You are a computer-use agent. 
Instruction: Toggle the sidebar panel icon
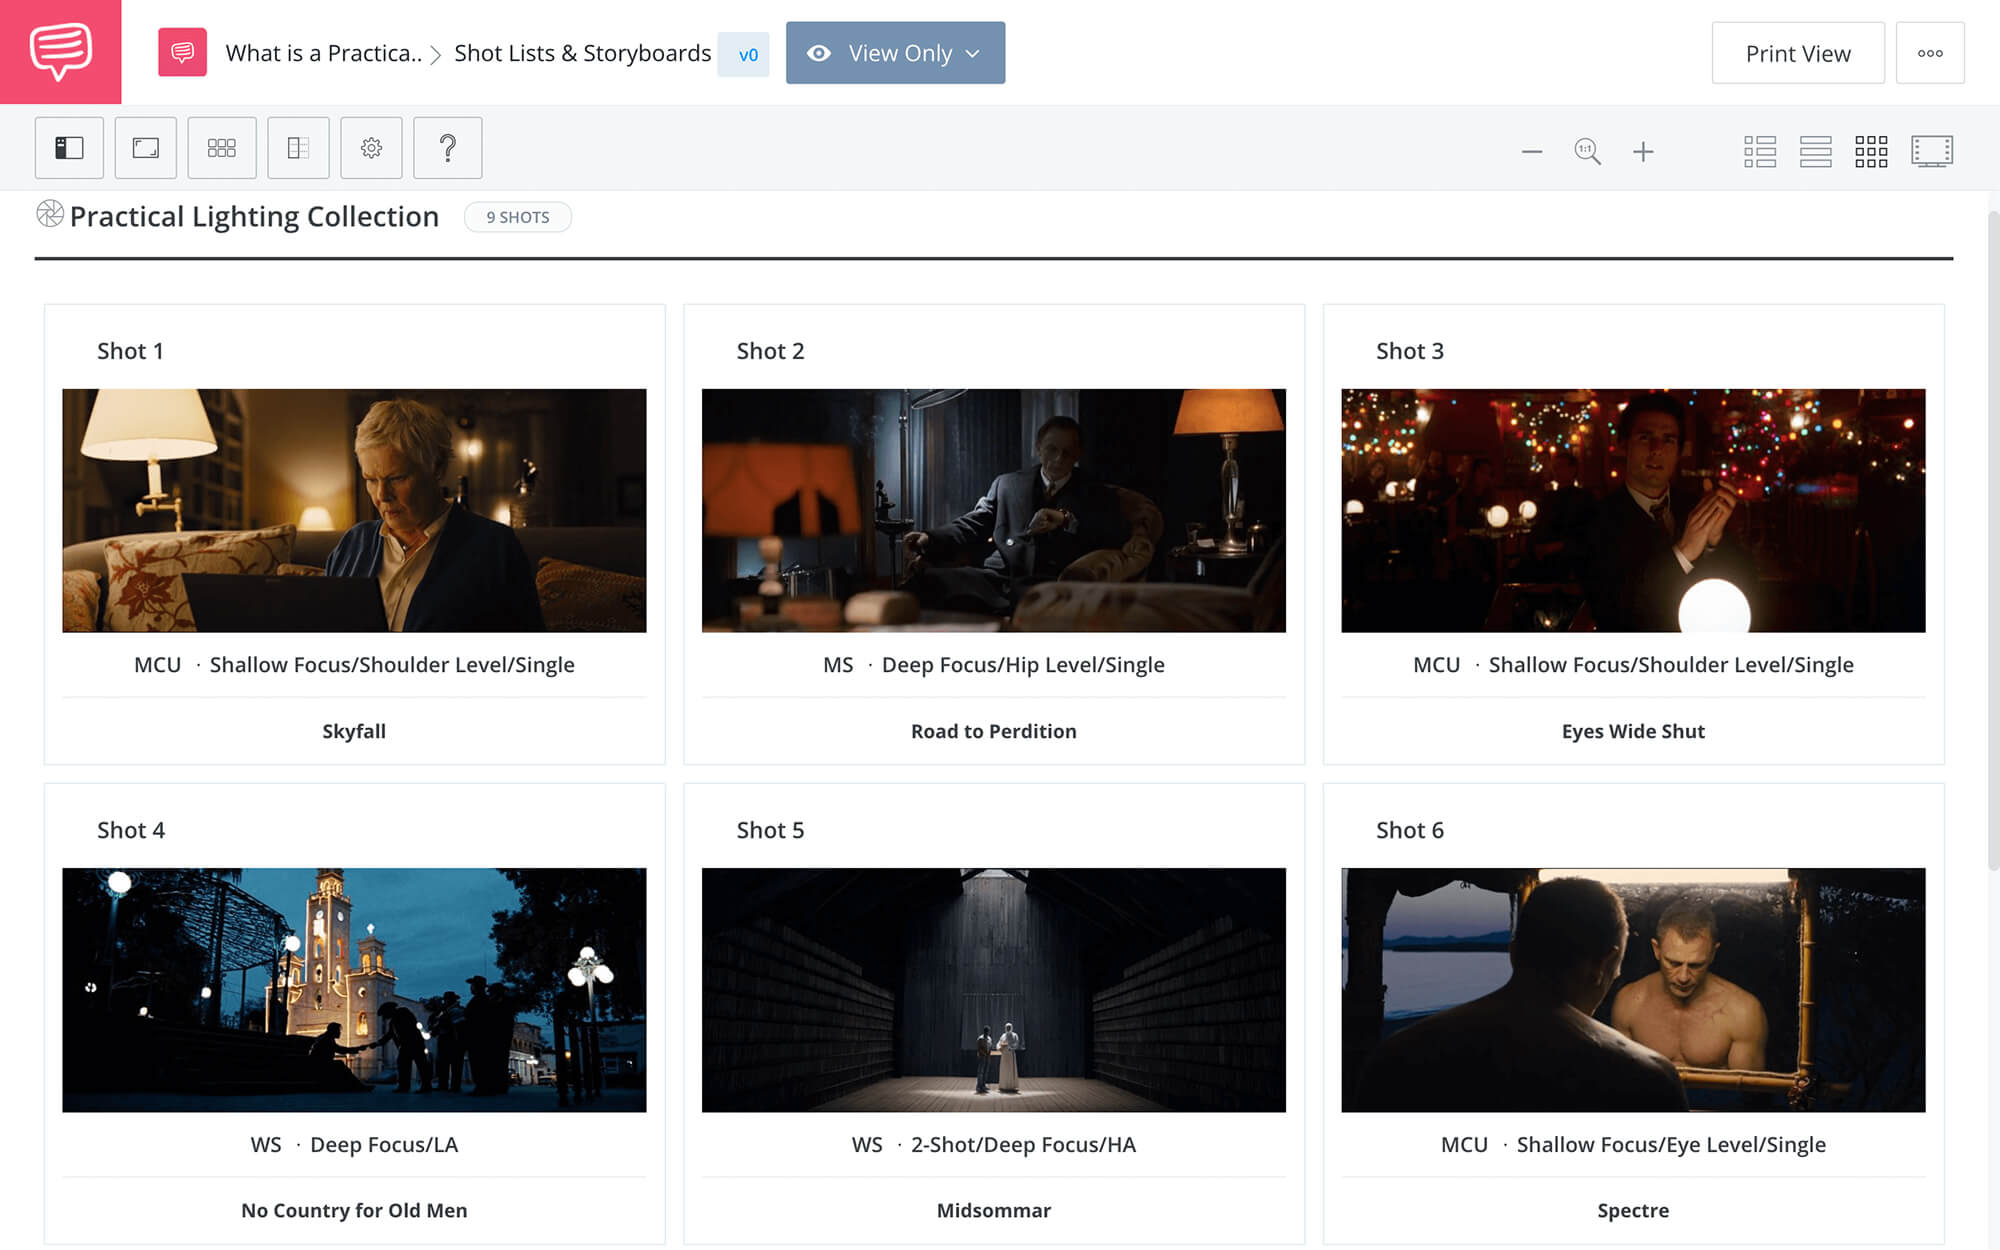pyautogui.click(x=69, y=148)
